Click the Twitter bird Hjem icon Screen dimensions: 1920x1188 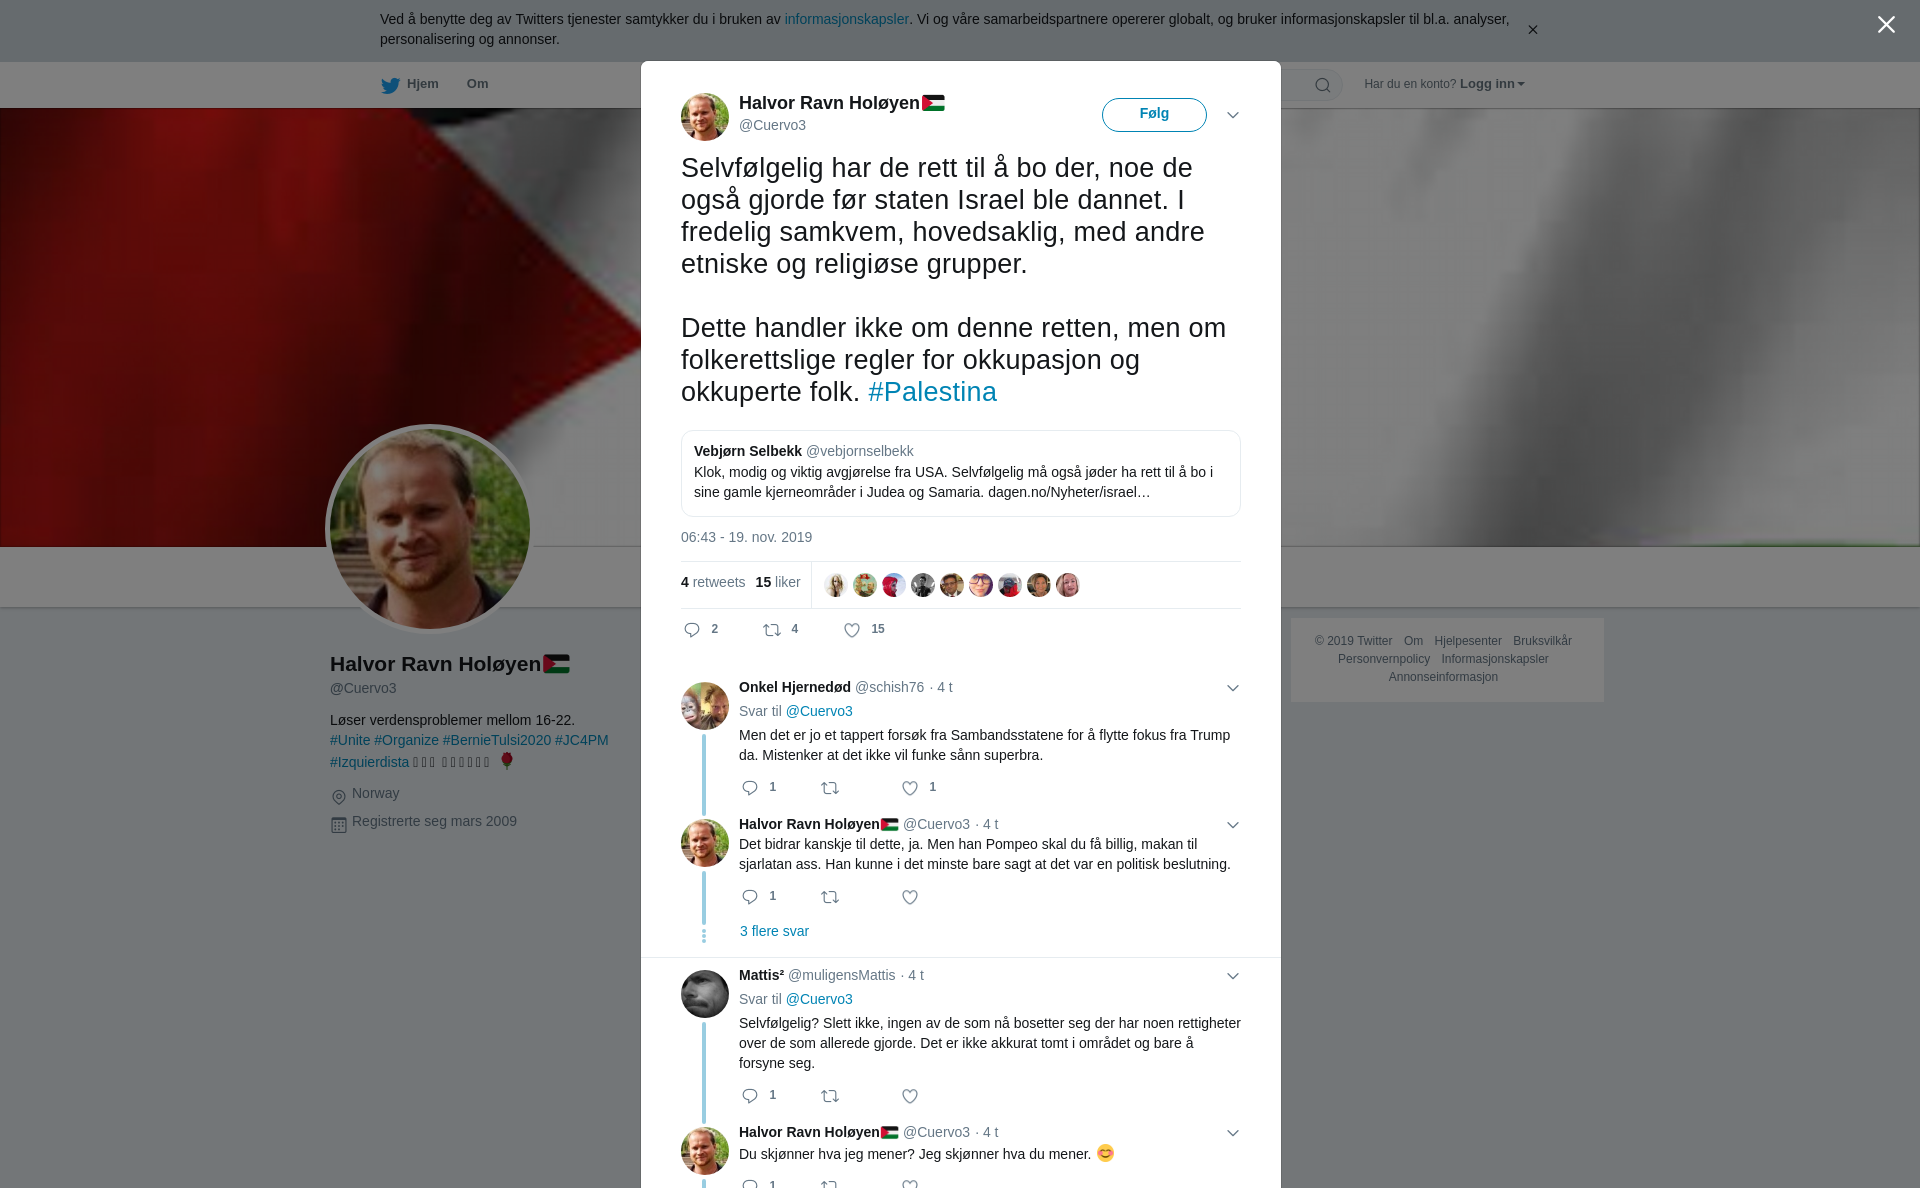click(x=390, y=85)
